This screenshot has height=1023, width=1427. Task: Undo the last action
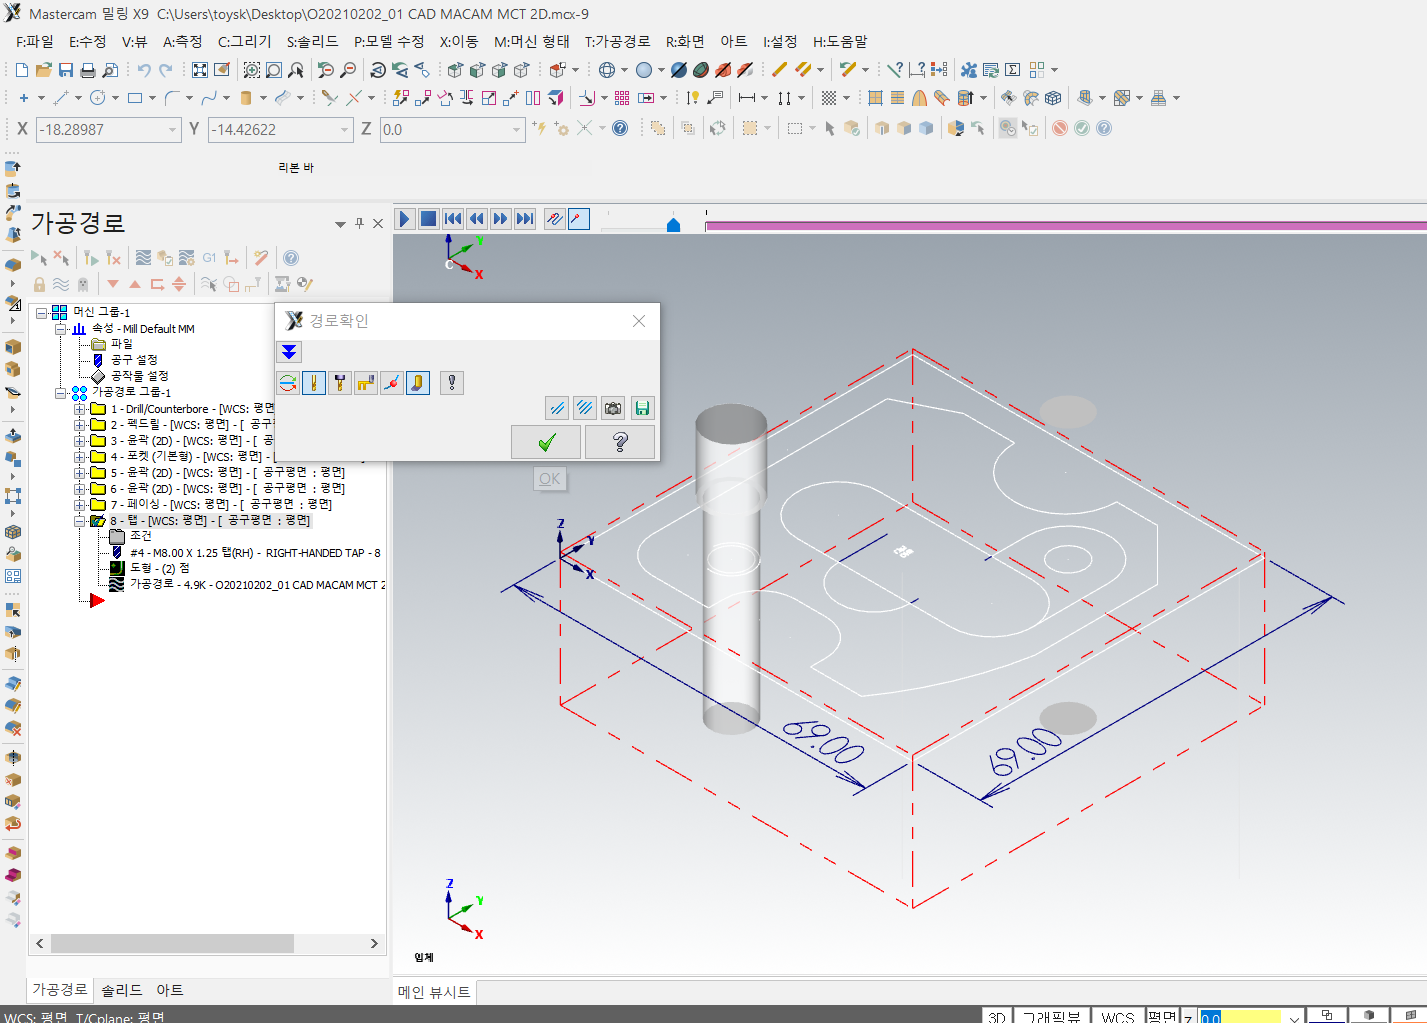(x=144, y=70)
